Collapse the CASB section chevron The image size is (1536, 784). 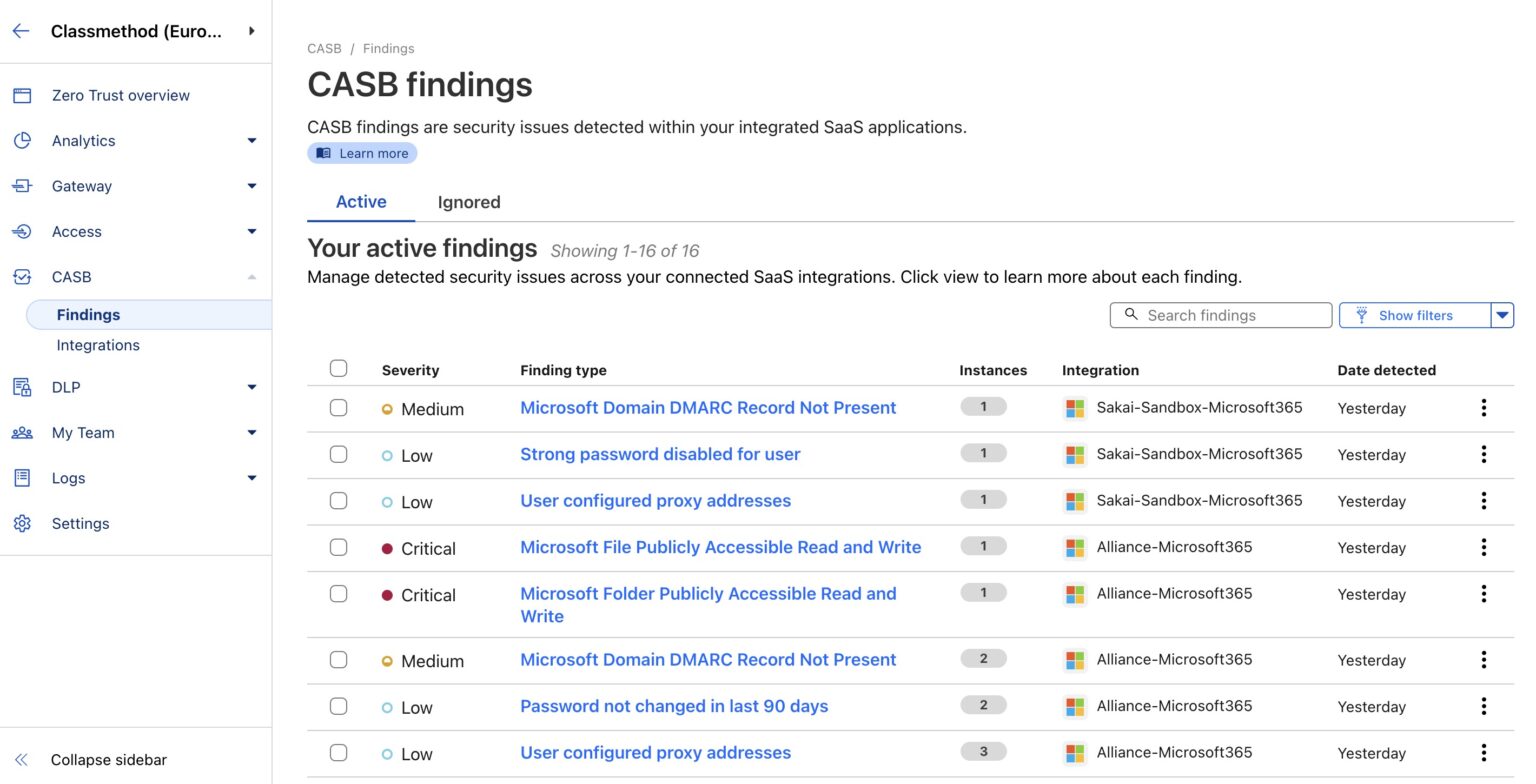(x=251, y=277)
